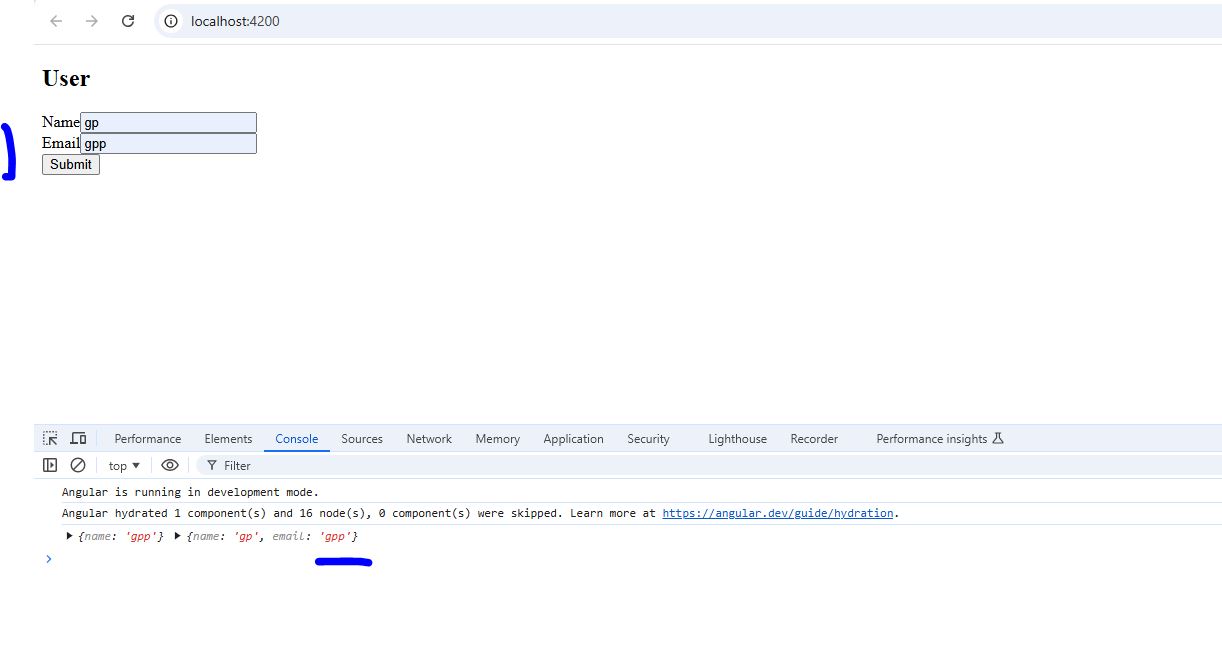Activate the DevTools inspect element picker icon
Viewport: 1222px width, 656px height.
pos(50,438)
